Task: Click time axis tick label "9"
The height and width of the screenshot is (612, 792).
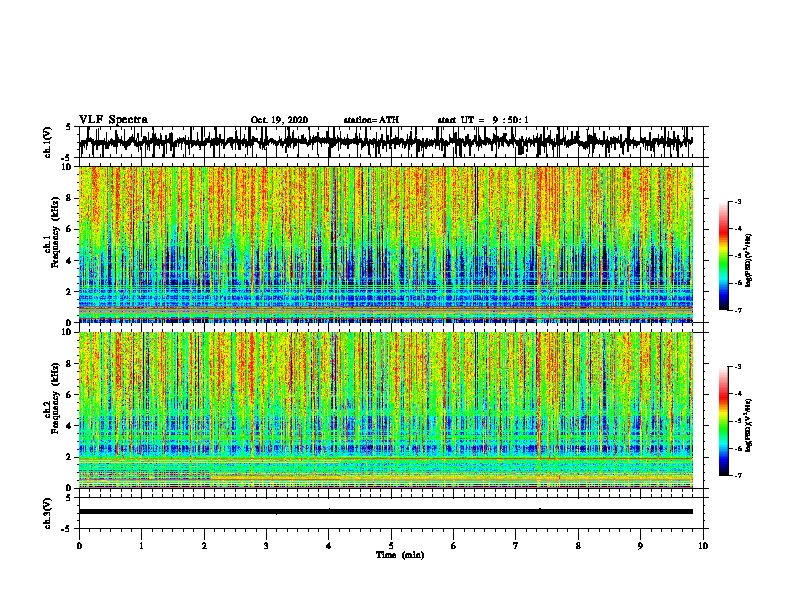Action: click(640, 546)
